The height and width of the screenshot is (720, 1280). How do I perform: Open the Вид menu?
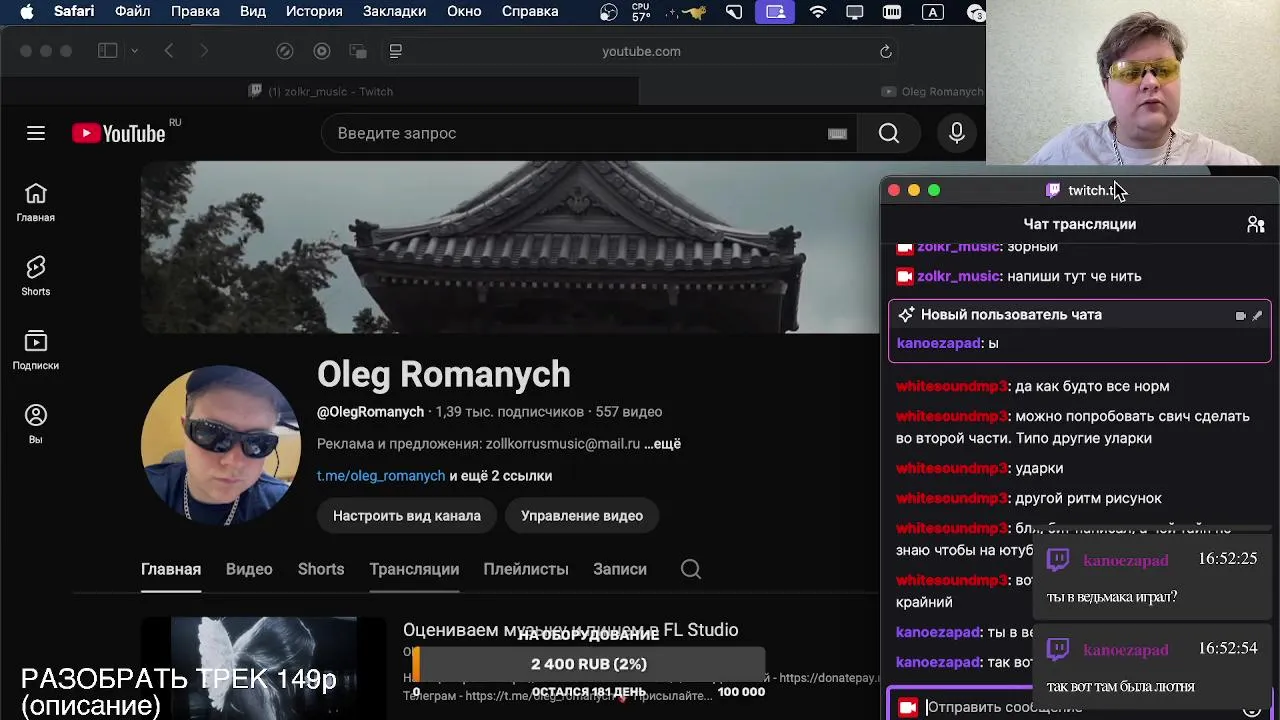point(253,11)
